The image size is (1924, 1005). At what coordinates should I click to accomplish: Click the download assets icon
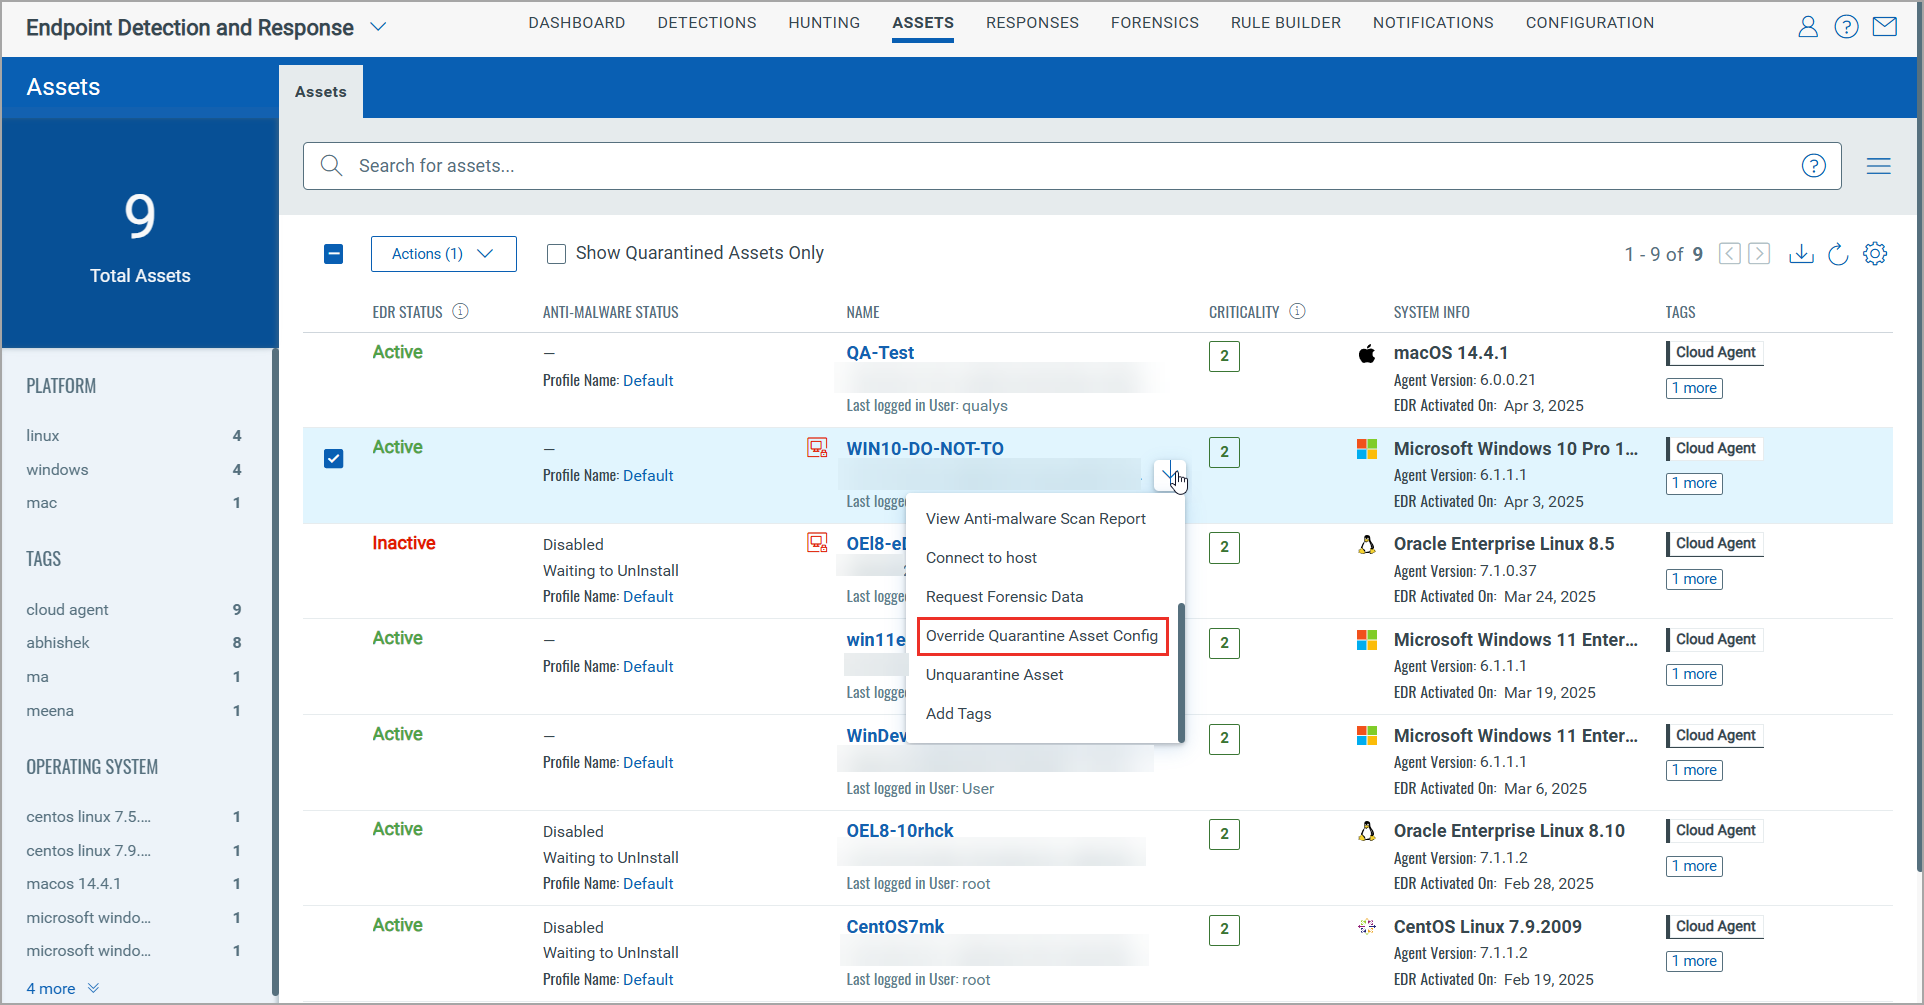[x=1801, y=254]
